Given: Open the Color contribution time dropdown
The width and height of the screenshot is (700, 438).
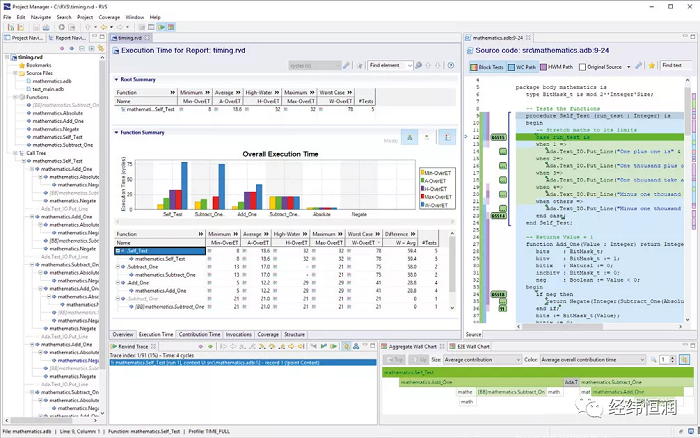Looking at the screenshot, I should coord(593,359).
